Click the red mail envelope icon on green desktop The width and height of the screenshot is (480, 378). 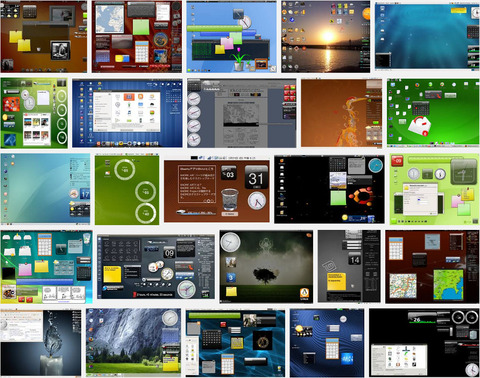[420, 126]
